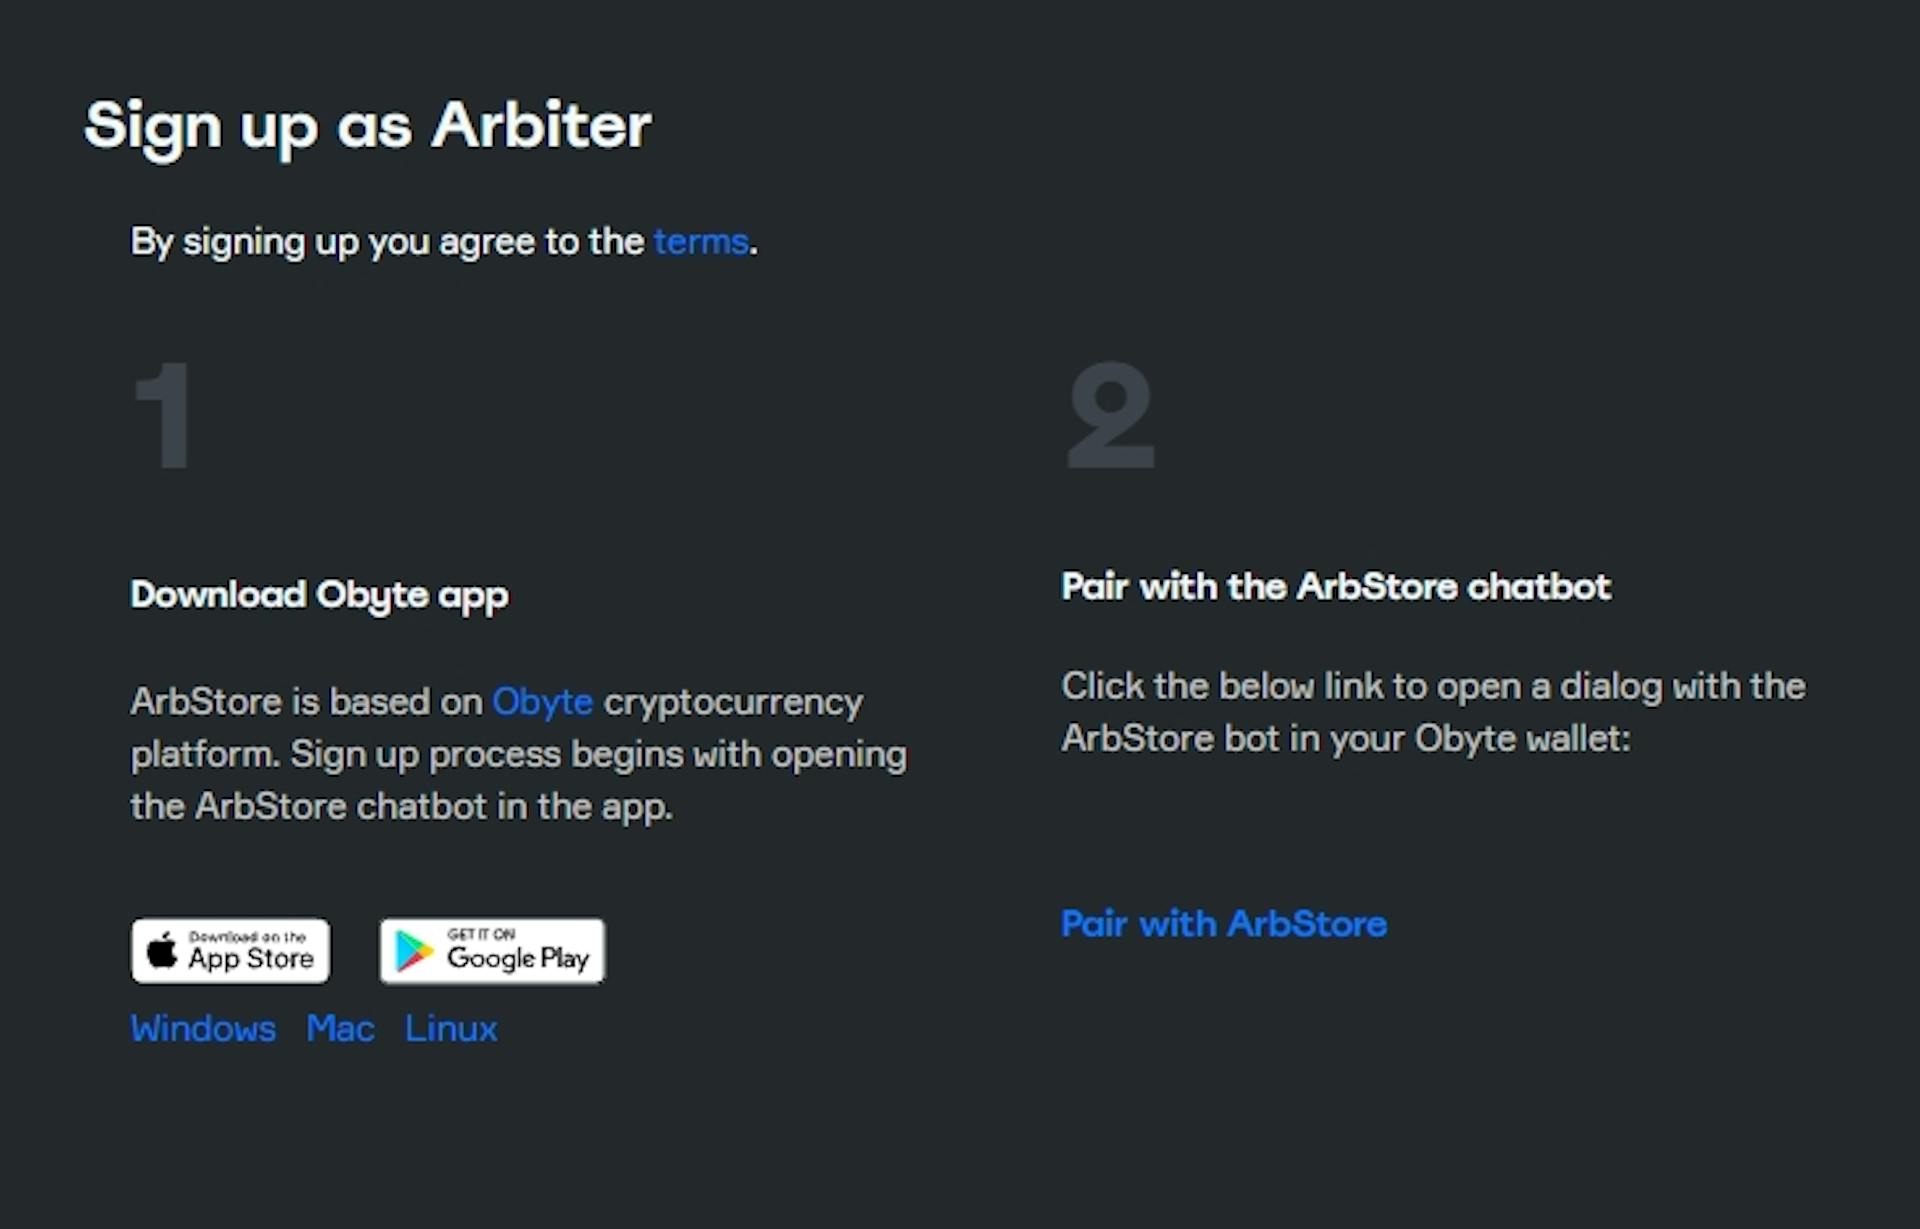Open the terms link
Viewport: 1920px width, 1229px height.
[701, 242]
